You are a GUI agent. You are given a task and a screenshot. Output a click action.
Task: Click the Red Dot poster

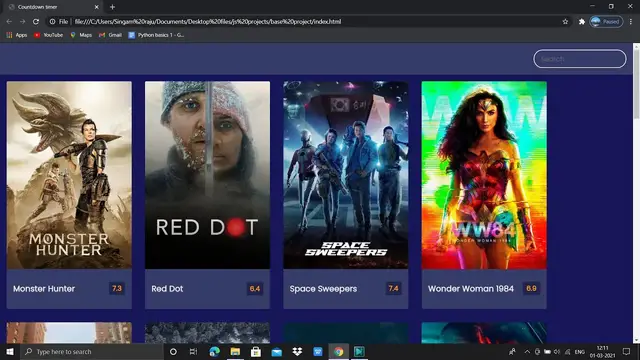(x=207, y=175)
